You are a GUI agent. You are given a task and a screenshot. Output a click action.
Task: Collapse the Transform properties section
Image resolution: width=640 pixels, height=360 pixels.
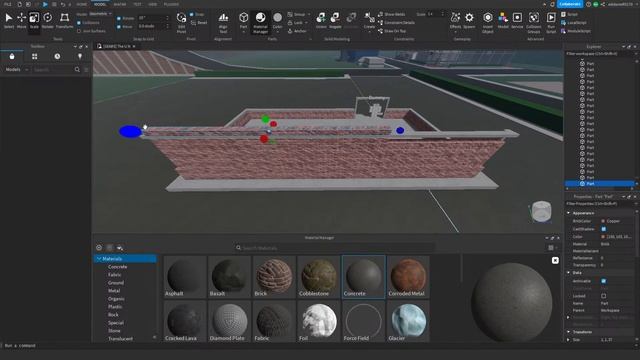click(568, 332)
